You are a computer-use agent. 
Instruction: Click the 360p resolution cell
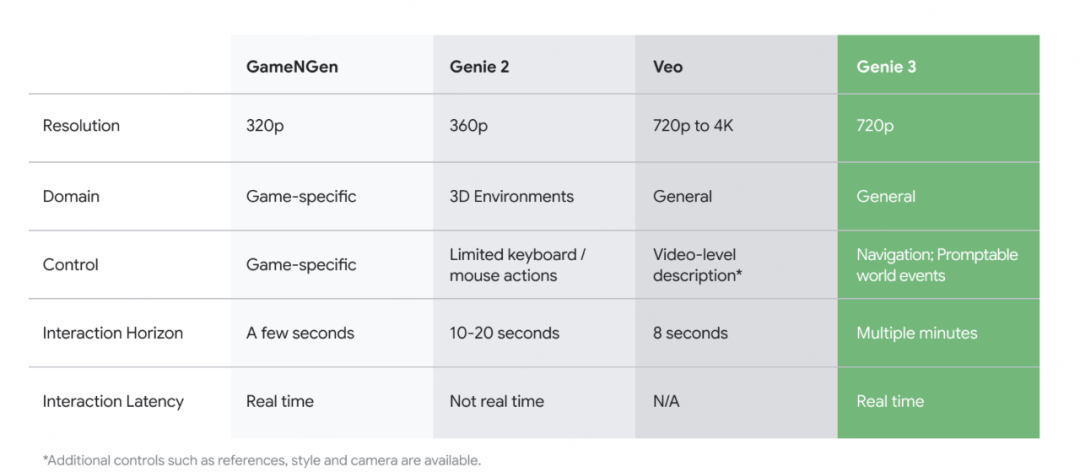click(x=469, y=126)
